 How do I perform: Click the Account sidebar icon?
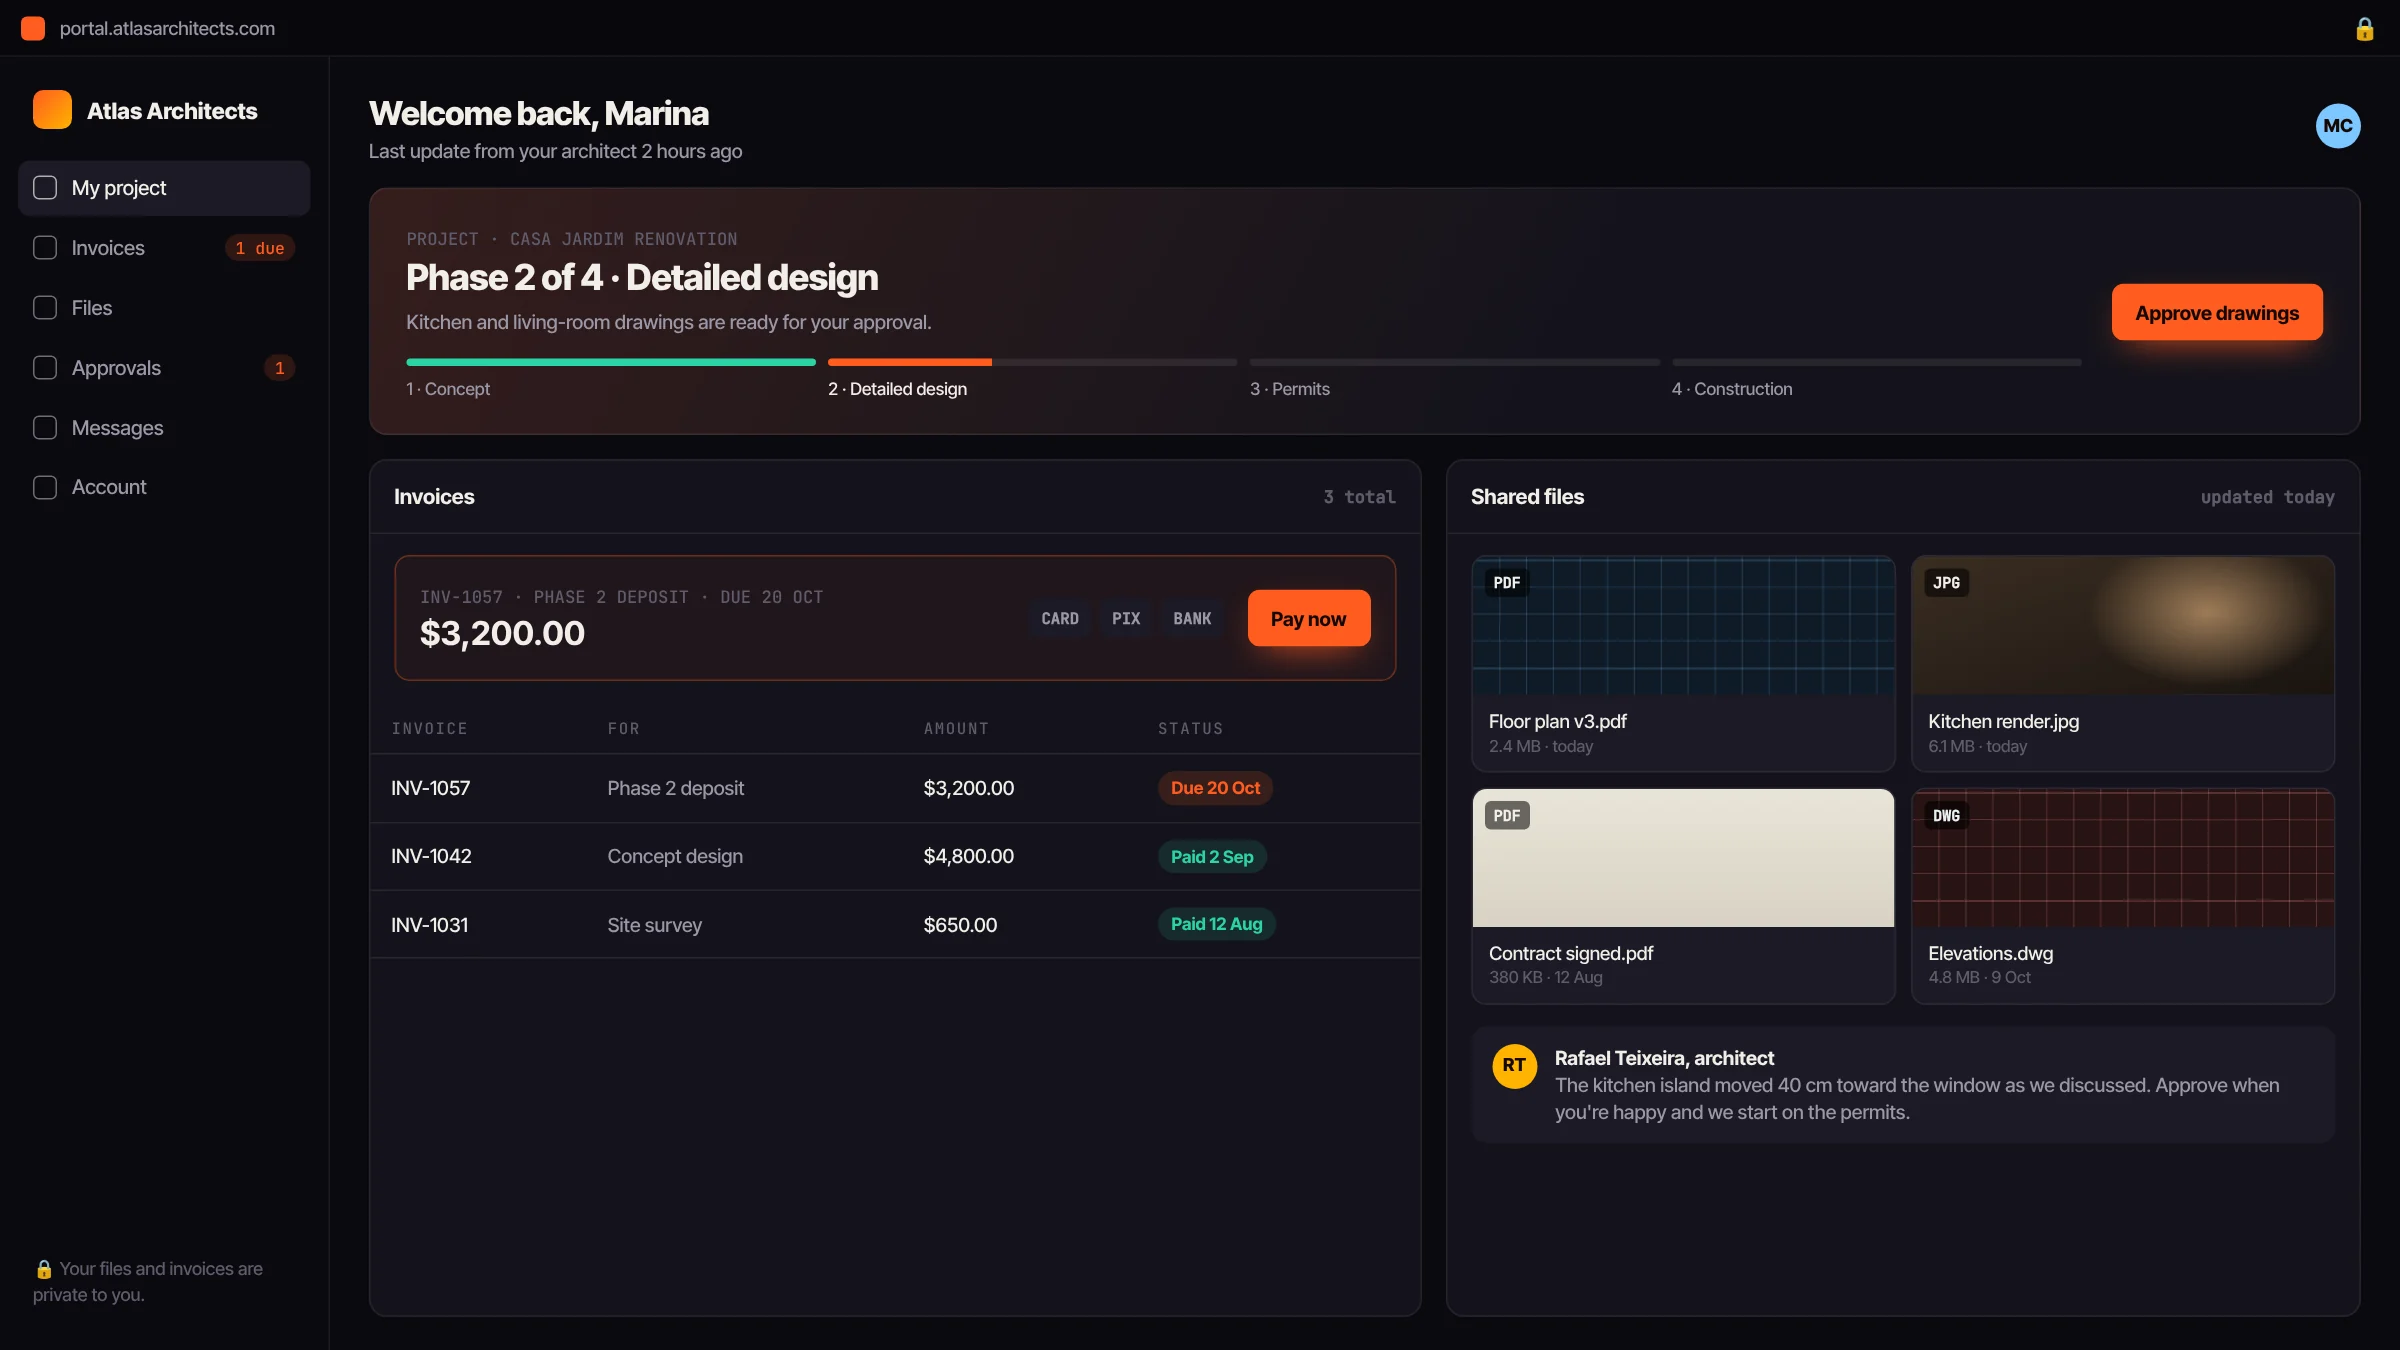(x=45, y=487)
